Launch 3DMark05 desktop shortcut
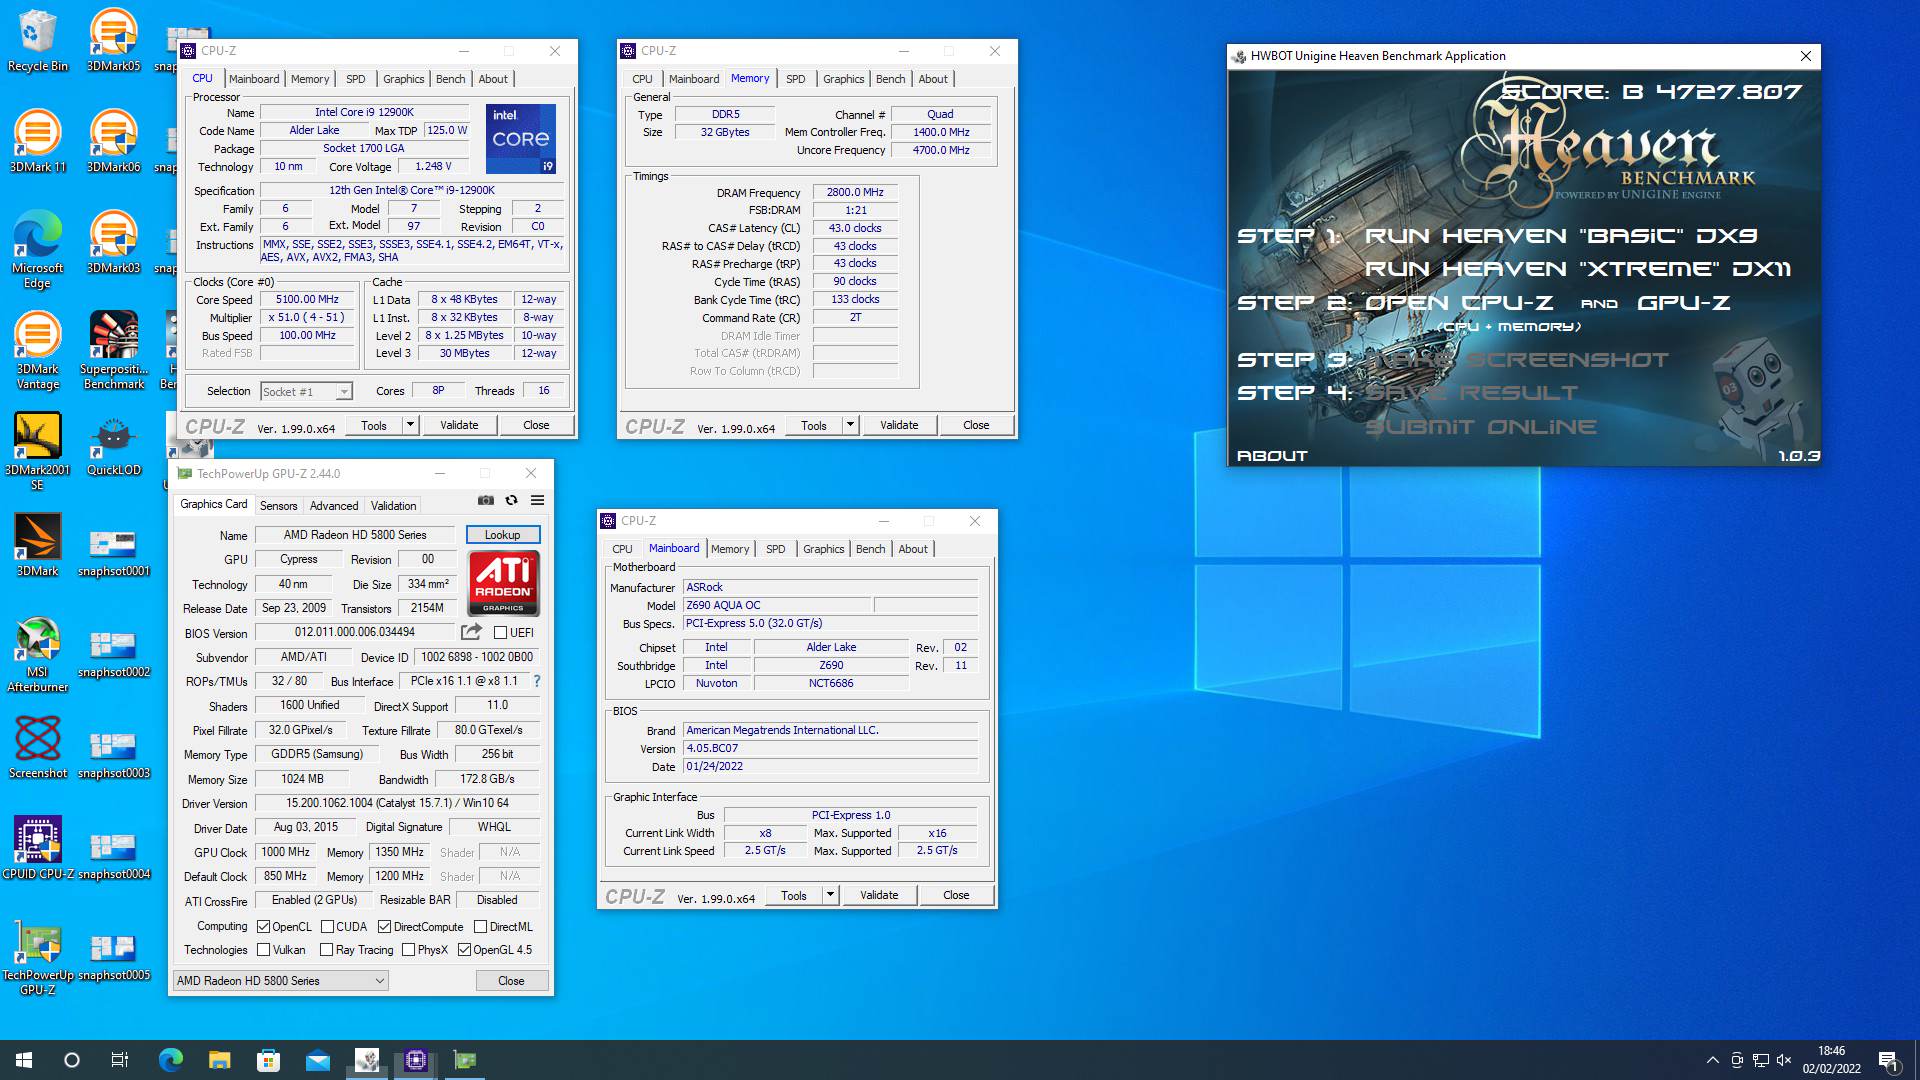Viewport: 1920px width, 1080px height. click(113, 41)
